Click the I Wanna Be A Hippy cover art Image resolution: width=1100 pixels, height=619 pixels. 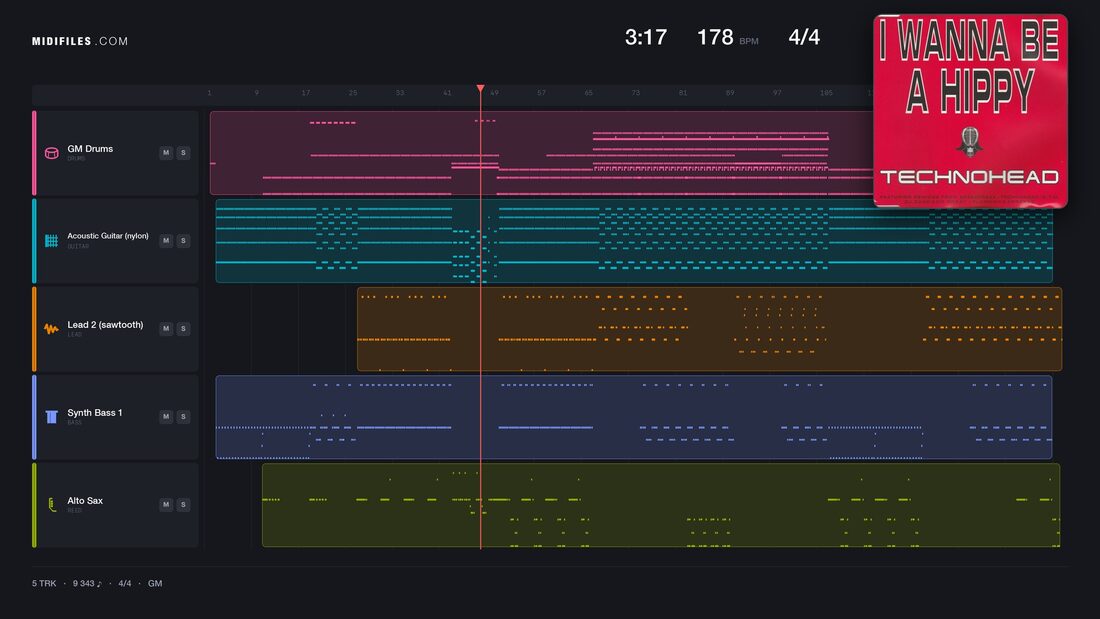coord(970,111)
